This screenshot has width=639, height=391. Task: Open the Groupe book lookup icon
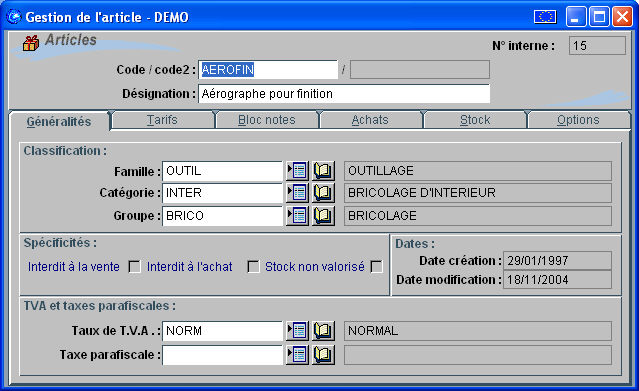(x=323, y=216)
